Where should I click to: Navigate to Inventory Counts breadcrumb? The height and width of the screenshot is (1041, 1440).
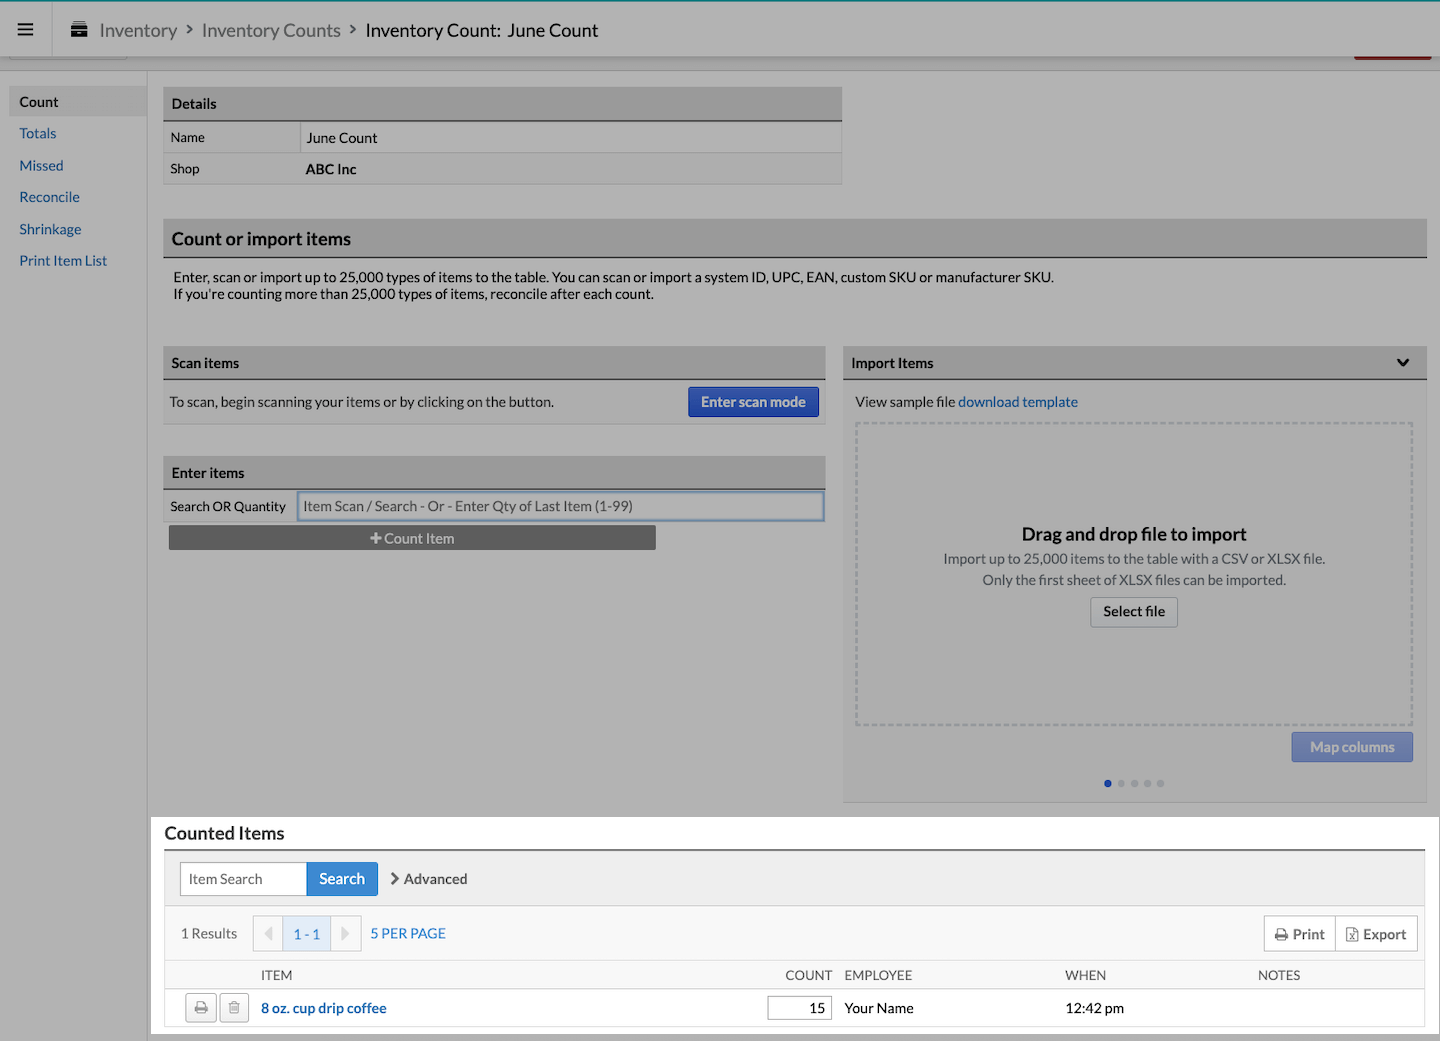[271, 31]
